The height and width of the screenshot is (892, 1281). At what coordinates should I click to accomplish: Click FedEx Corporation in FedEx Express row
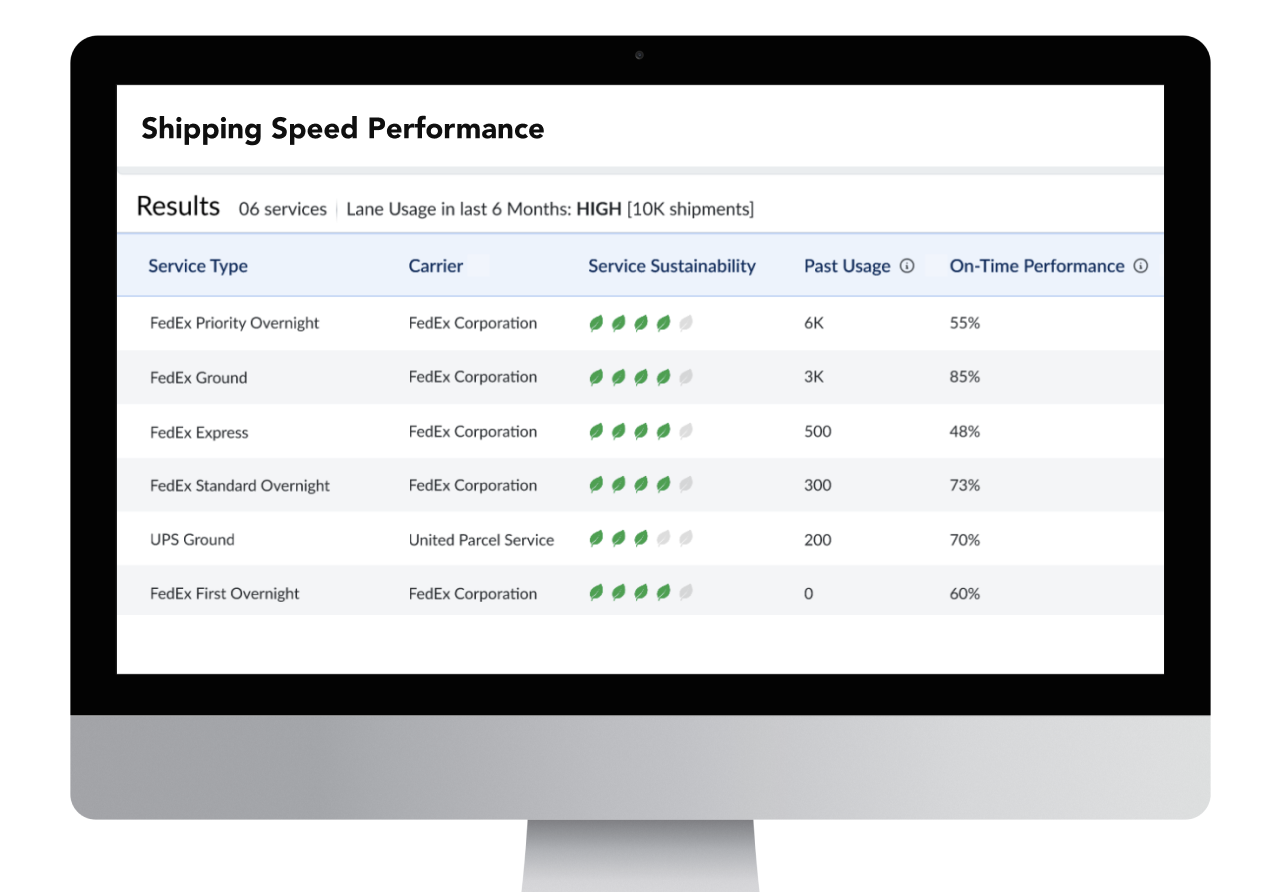(x=473, y=431)
